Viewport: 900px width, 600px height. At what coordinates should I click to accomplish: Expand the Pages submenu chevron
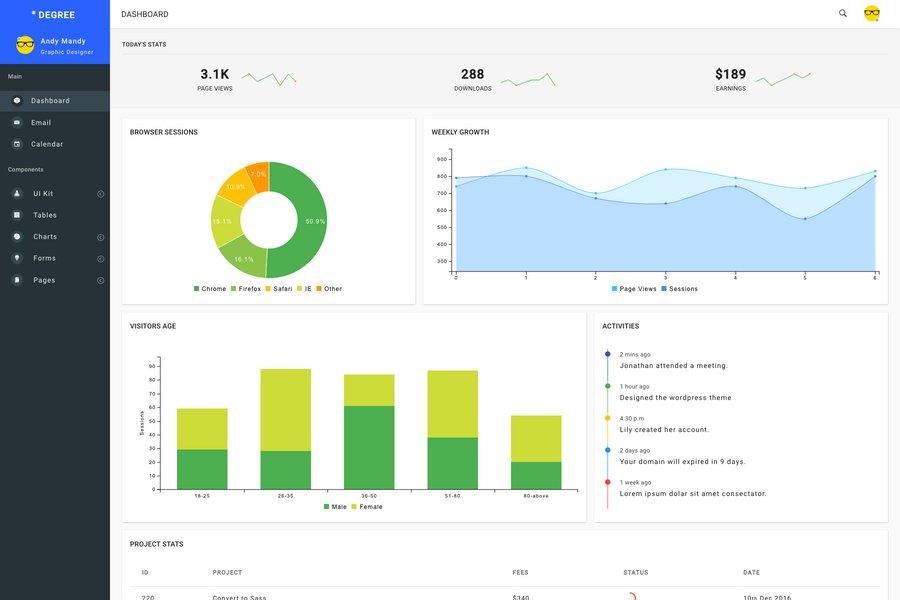tap(99, 278)
